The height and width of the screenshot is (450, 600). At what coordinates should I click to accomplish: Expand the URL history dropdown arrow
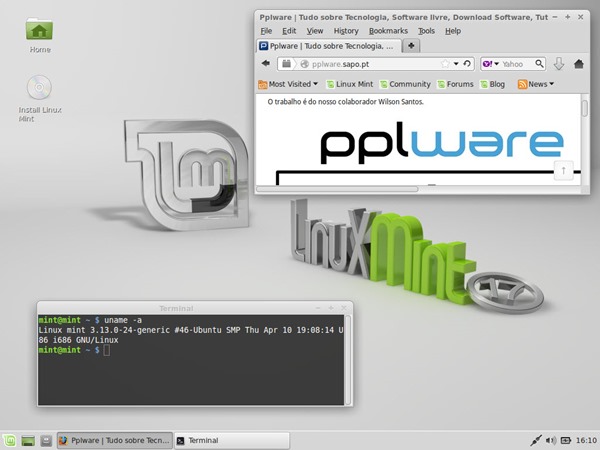456,64
